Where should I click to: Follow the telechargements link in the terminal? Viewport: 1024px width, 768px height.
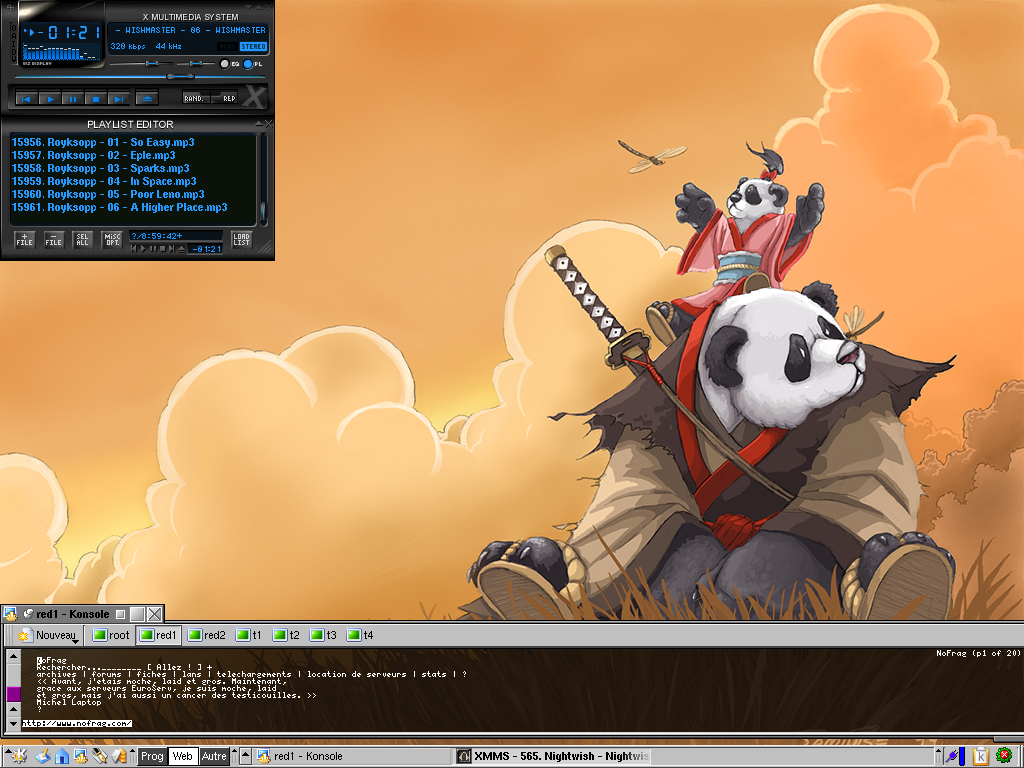(x=253, y=675)
